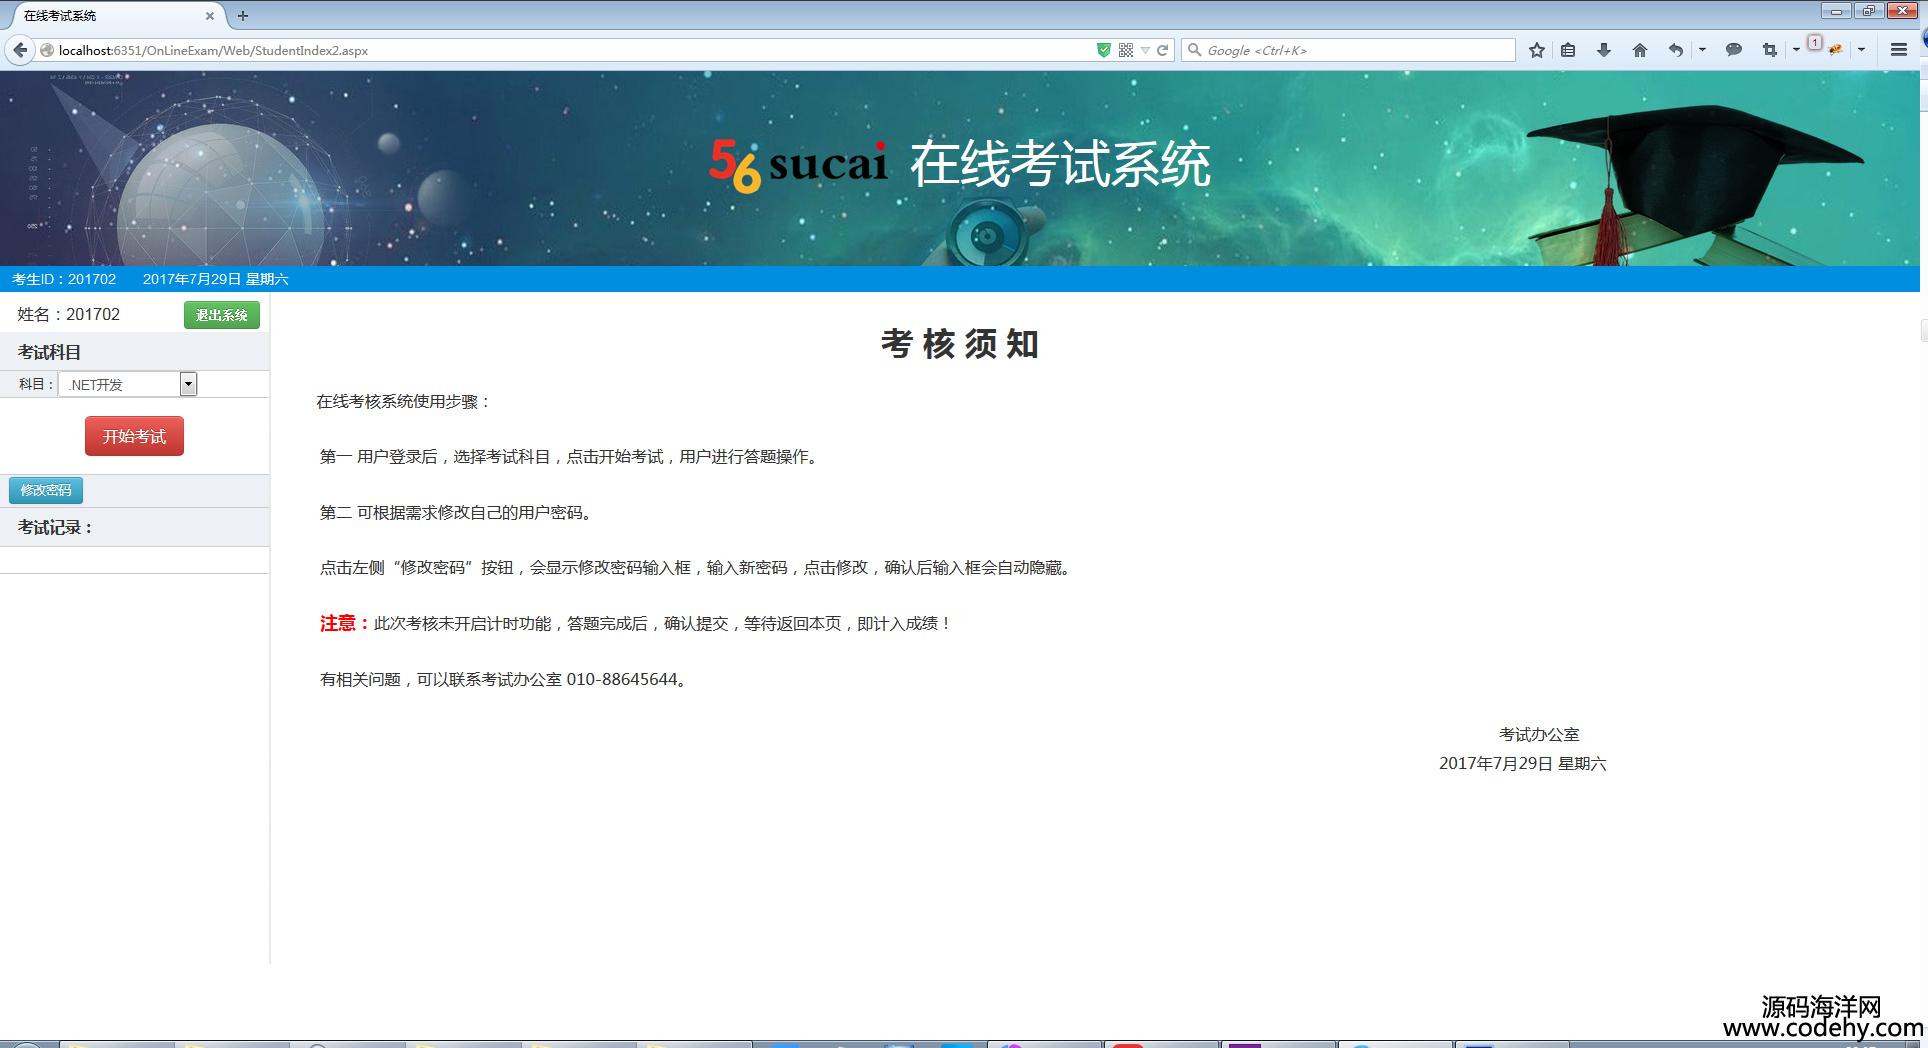This screenshot has height=1048, width=1928.
Task: Click the 考试办公室 signature text
Action: coord(1539,734)
